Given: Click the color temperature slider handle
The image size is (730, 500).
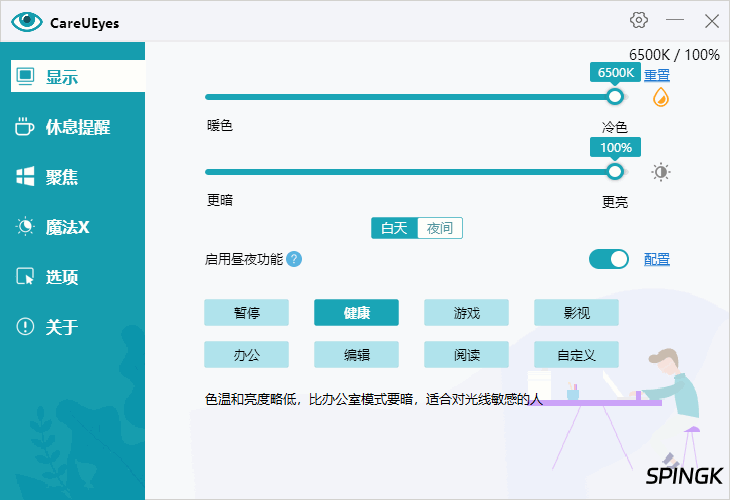Looking at the screenshot, I should click(x=615, y=97).
